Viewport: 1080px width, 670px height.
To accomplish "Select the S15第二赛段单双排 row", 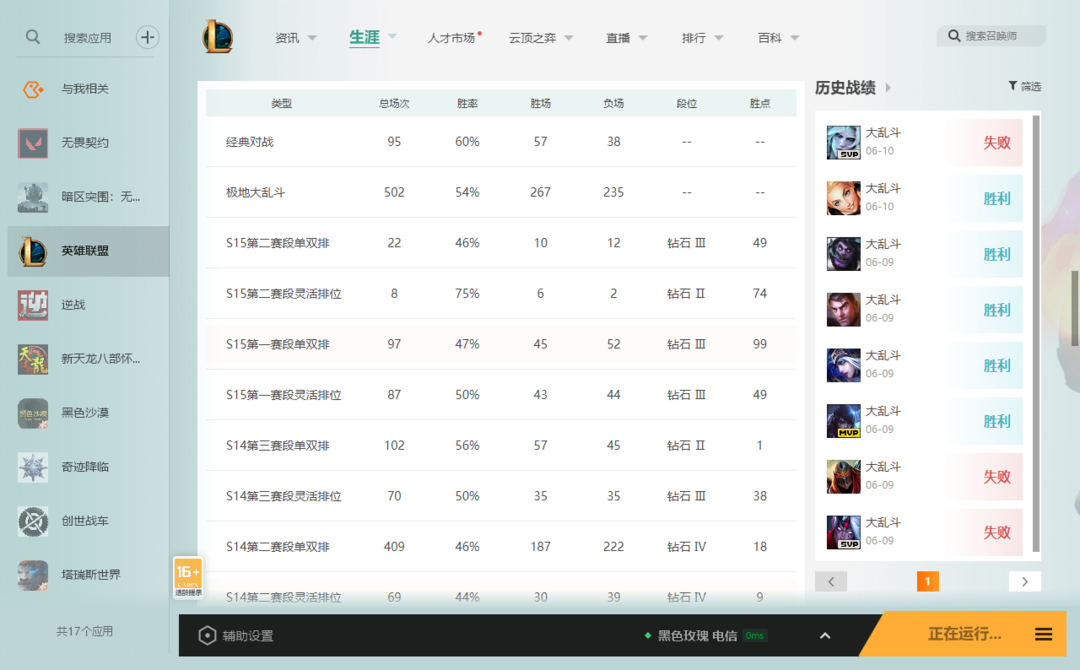I will pyautogui.click(x=501, y=243).
